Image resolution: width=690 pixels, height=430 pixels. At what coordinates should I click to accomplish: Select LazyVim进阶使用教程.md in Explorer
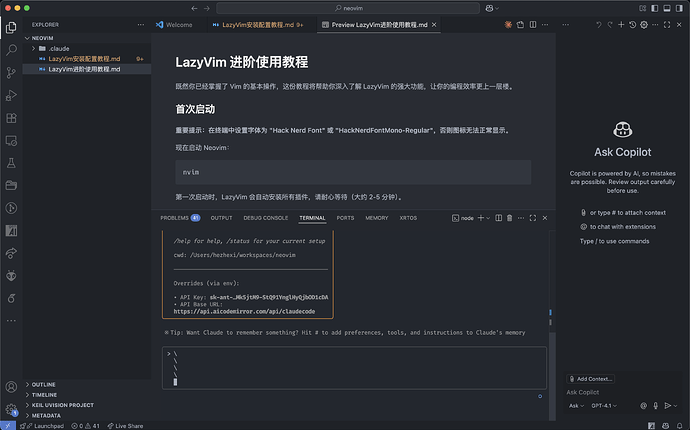pos(87,69)
